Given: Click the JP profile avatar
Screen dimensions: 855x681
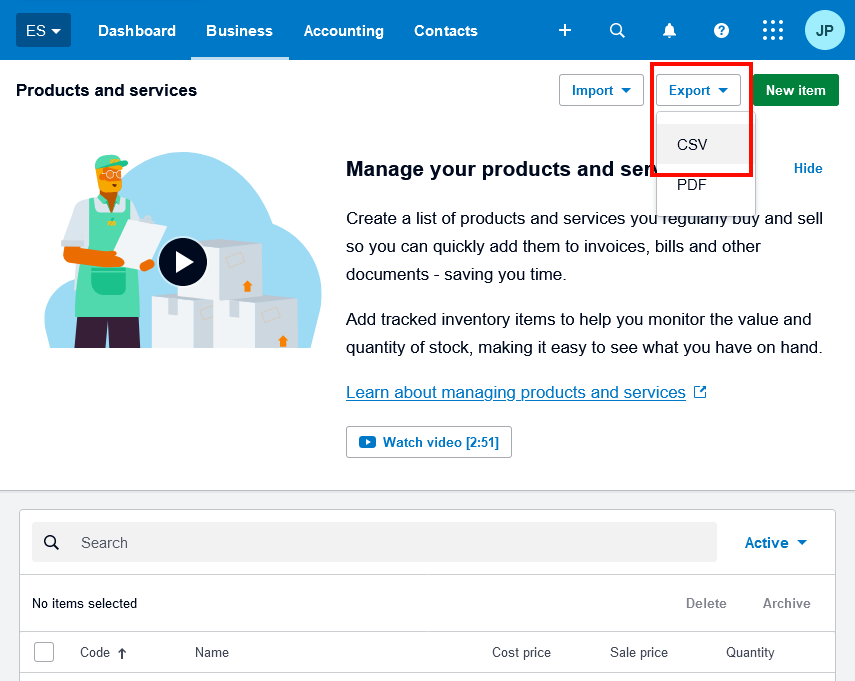Looking at the screenshot, I should pyautogui.click(x=824, y=30).
